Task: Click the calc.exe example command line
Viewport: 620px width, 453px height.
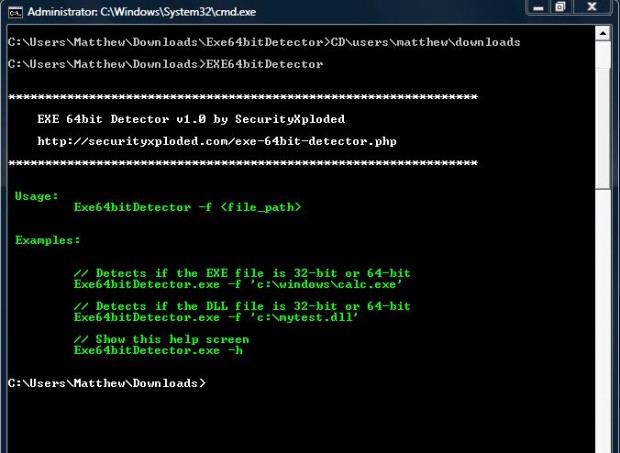Action: tap(238, 284)
